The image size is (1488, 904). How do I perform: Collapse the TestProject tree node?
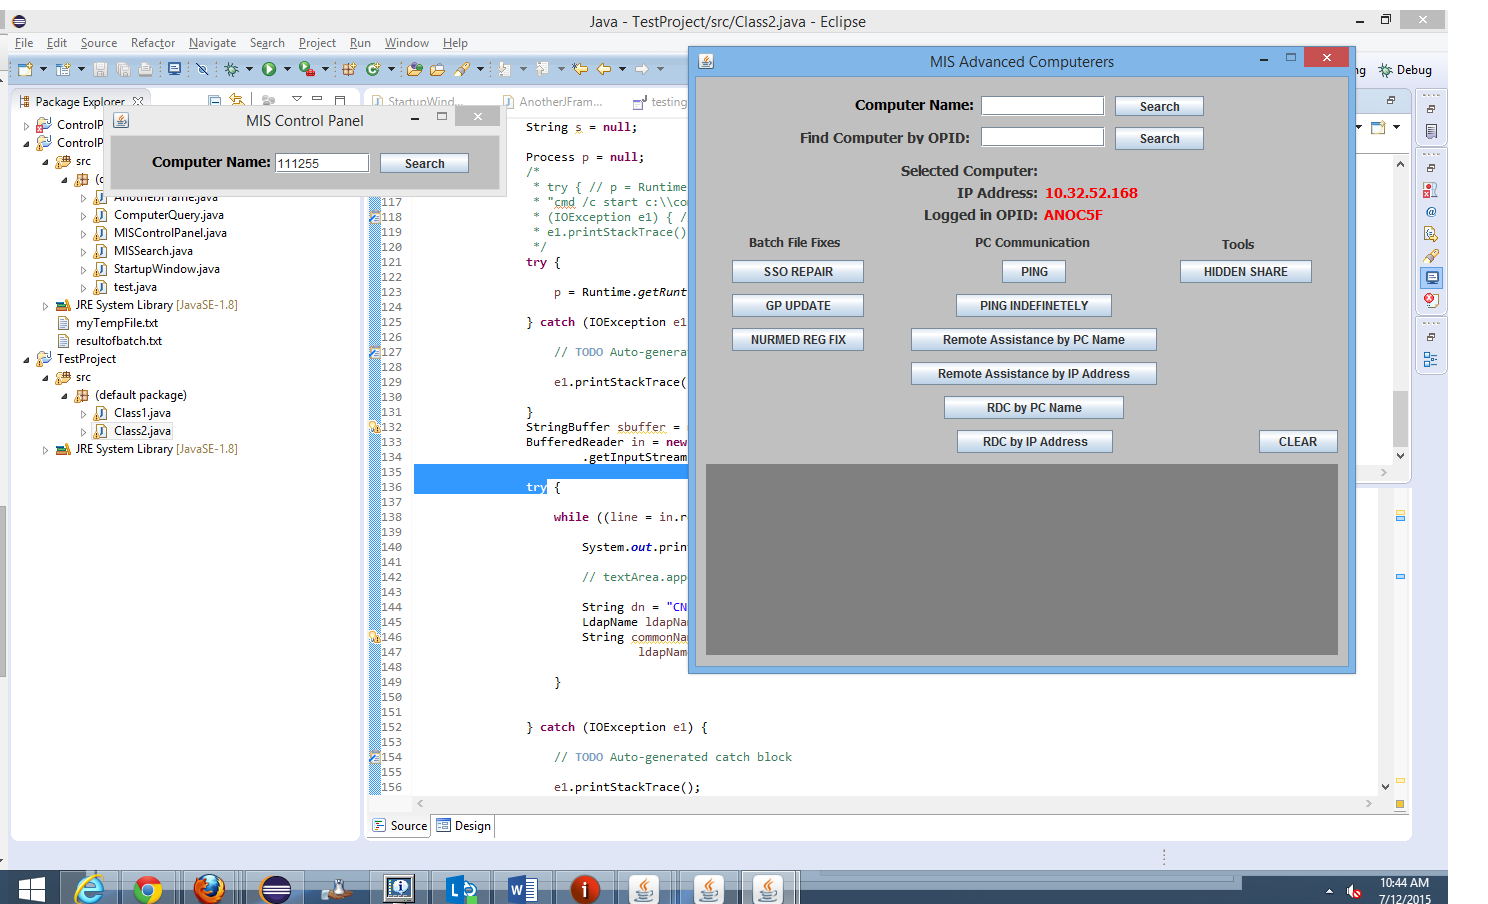pyautogui.click(x=27, y=359)
